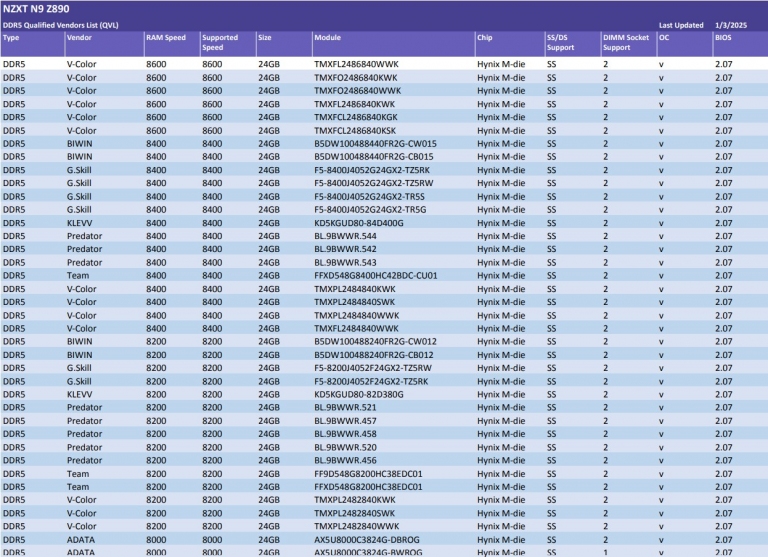Viewport: 768px width, 557px height.
Task: Select module cell 'F5-8200J4052F24GX2-TZ5RW'
Action: [x=373, y=368]
